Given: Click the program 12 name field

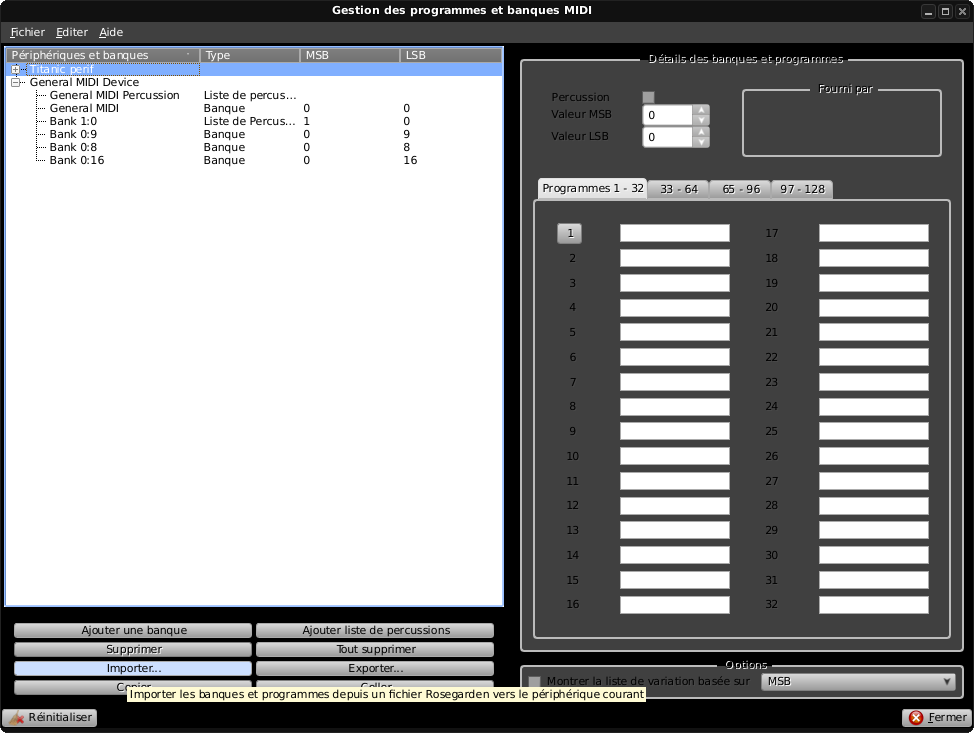Looking at the screenshot, I should point(675,505).
